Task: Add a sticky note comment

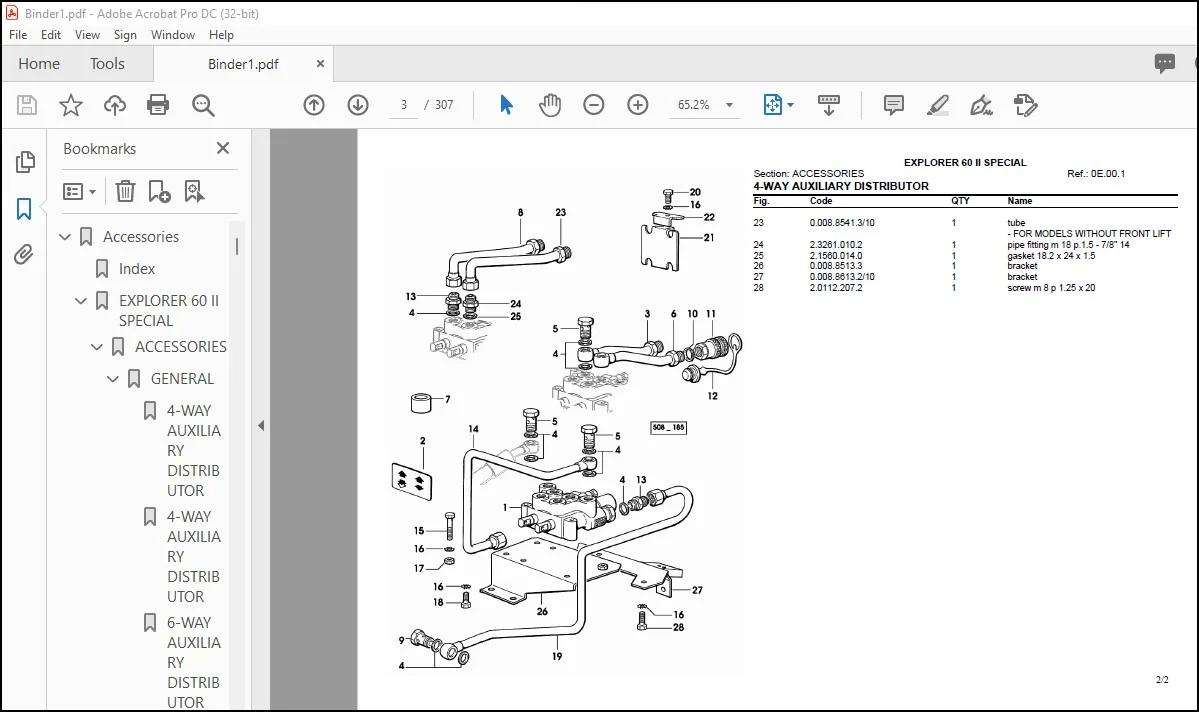Action: click(x=893, y=105)
